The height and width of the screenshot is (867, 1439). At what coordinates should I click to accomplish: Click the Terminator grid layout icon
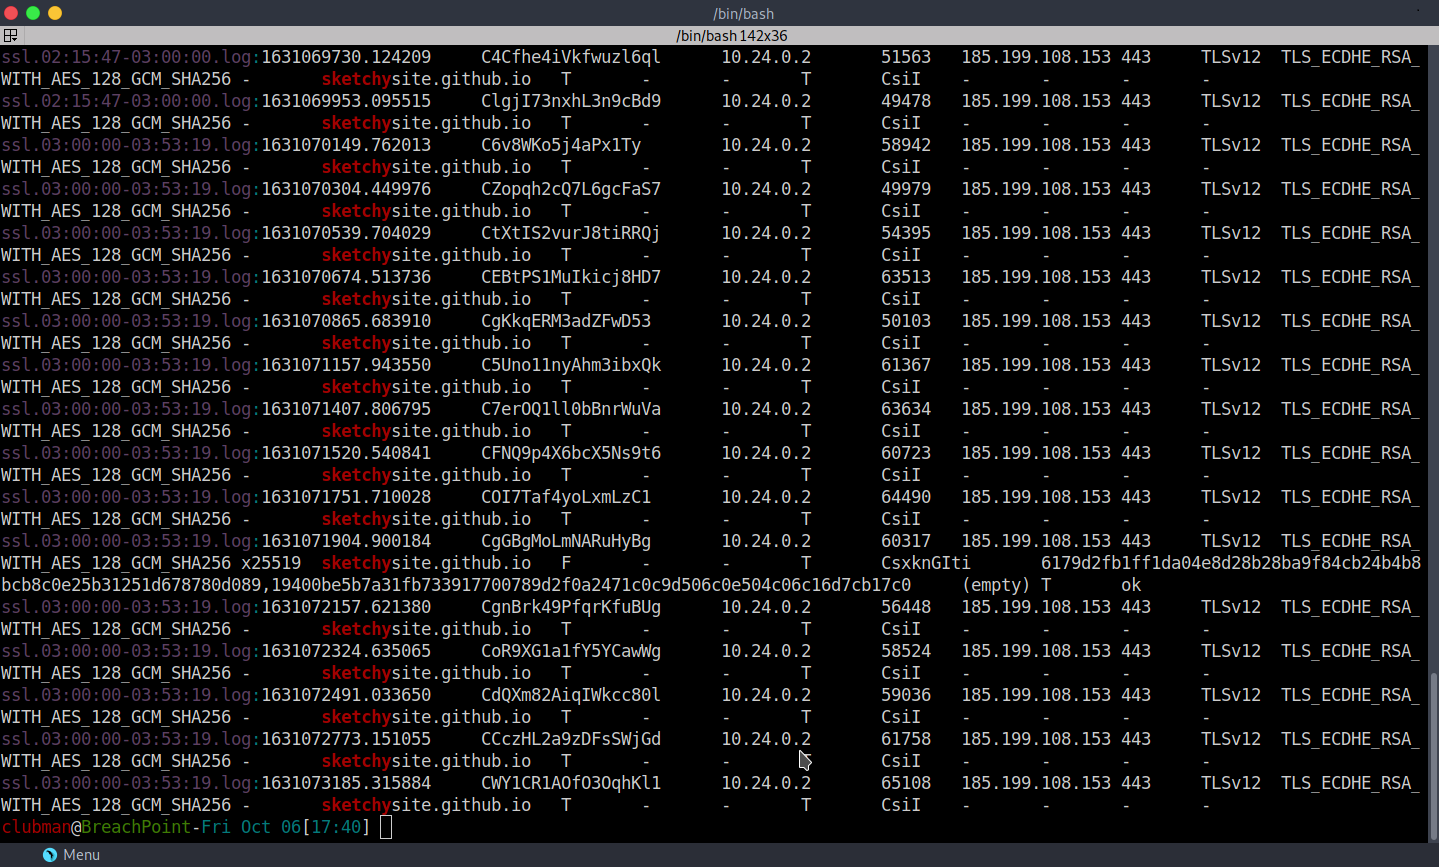coord(10,35)
